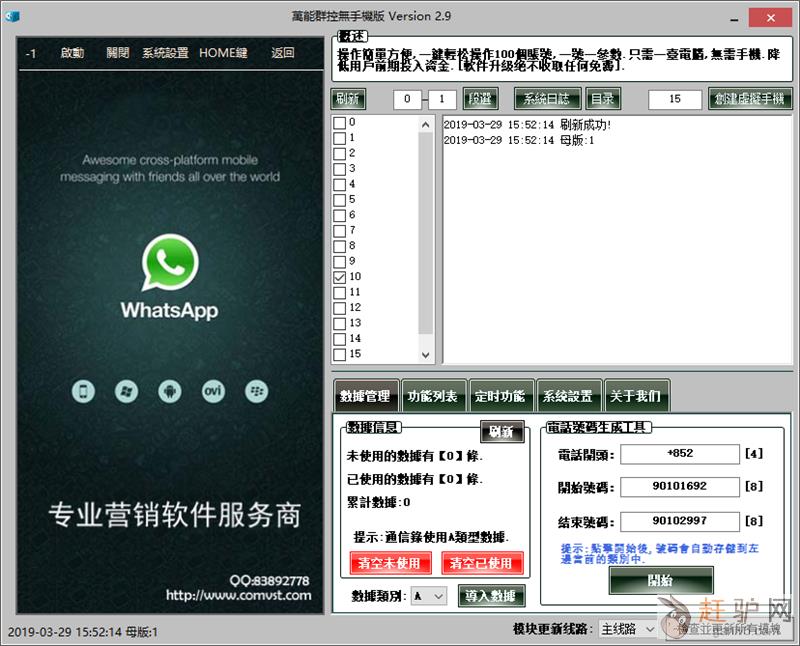
Task: Click the BlackBerry platform icon
Action: click(x=255, y=391)
